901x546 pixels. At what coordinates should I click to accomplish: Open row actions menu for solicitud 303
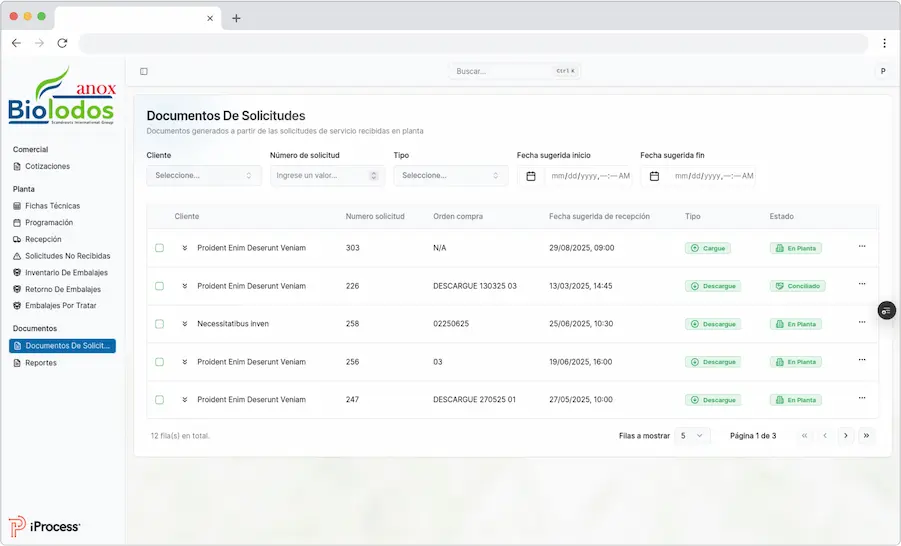861,246
